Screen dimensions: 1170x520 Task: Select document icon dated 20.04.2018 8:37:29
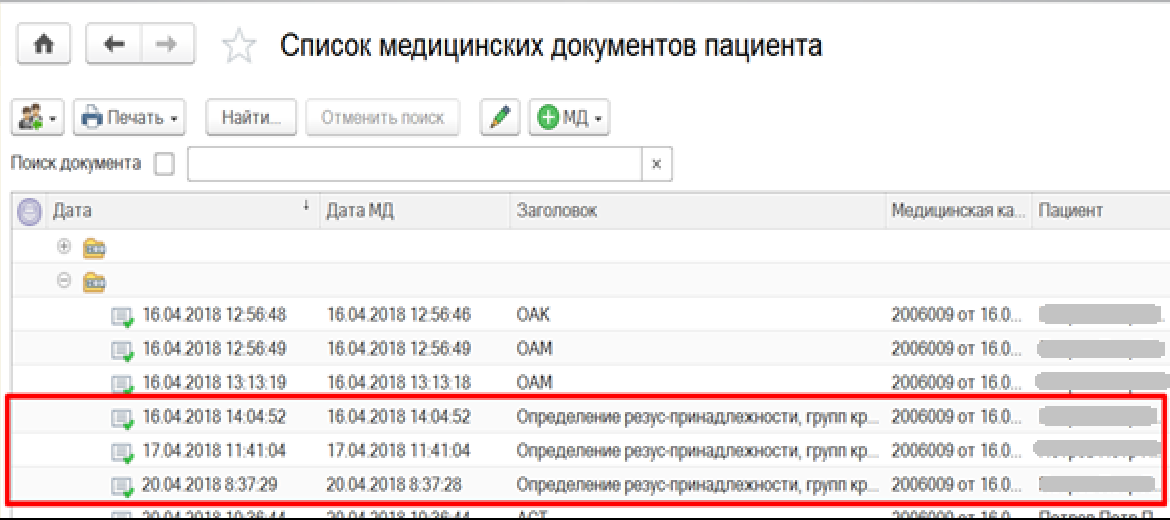point(122,487)
